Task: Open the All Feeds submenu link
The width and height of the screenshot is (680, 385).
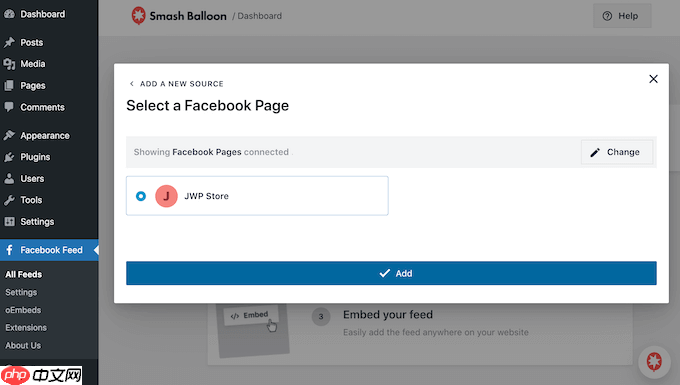Action: pos(23,274)
